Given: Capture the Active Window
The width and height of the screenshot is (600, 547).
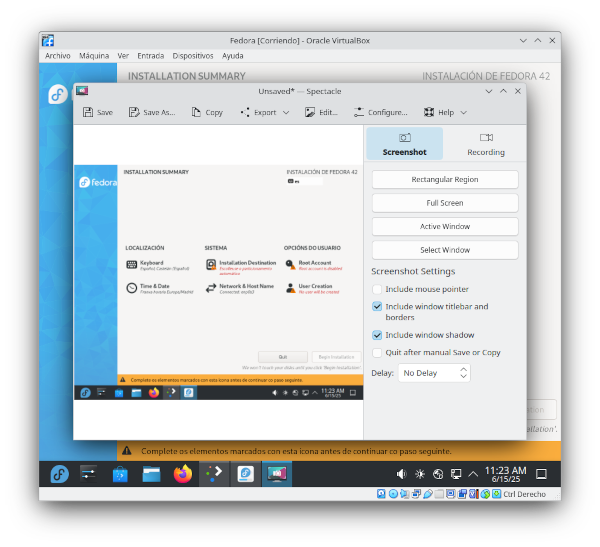Looking at the screenshot, I should [x=445, y=227].
